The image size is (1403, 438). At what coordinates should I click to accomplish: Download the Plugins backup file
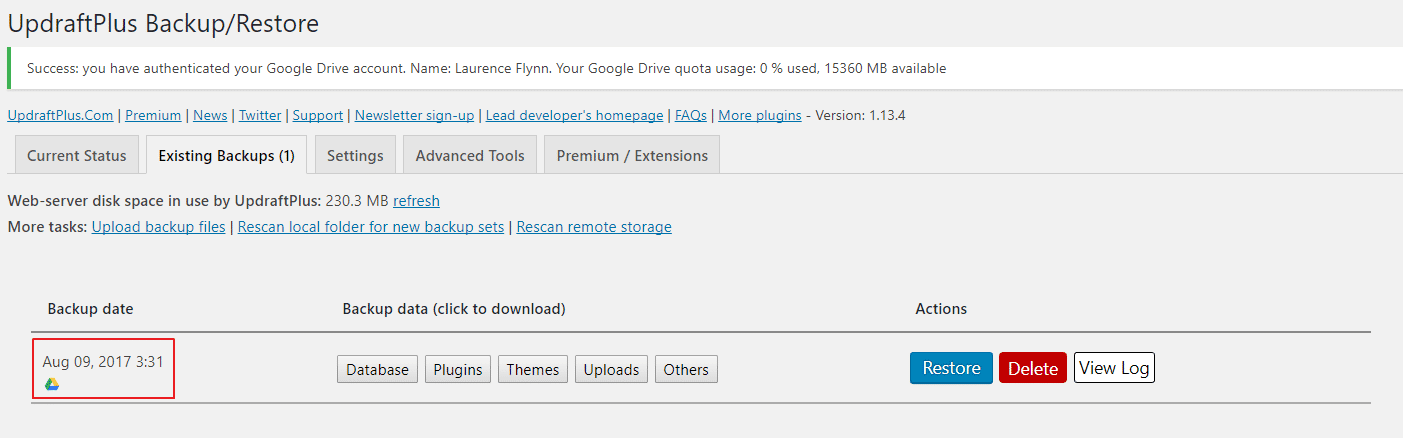click(x=458, y=369)
